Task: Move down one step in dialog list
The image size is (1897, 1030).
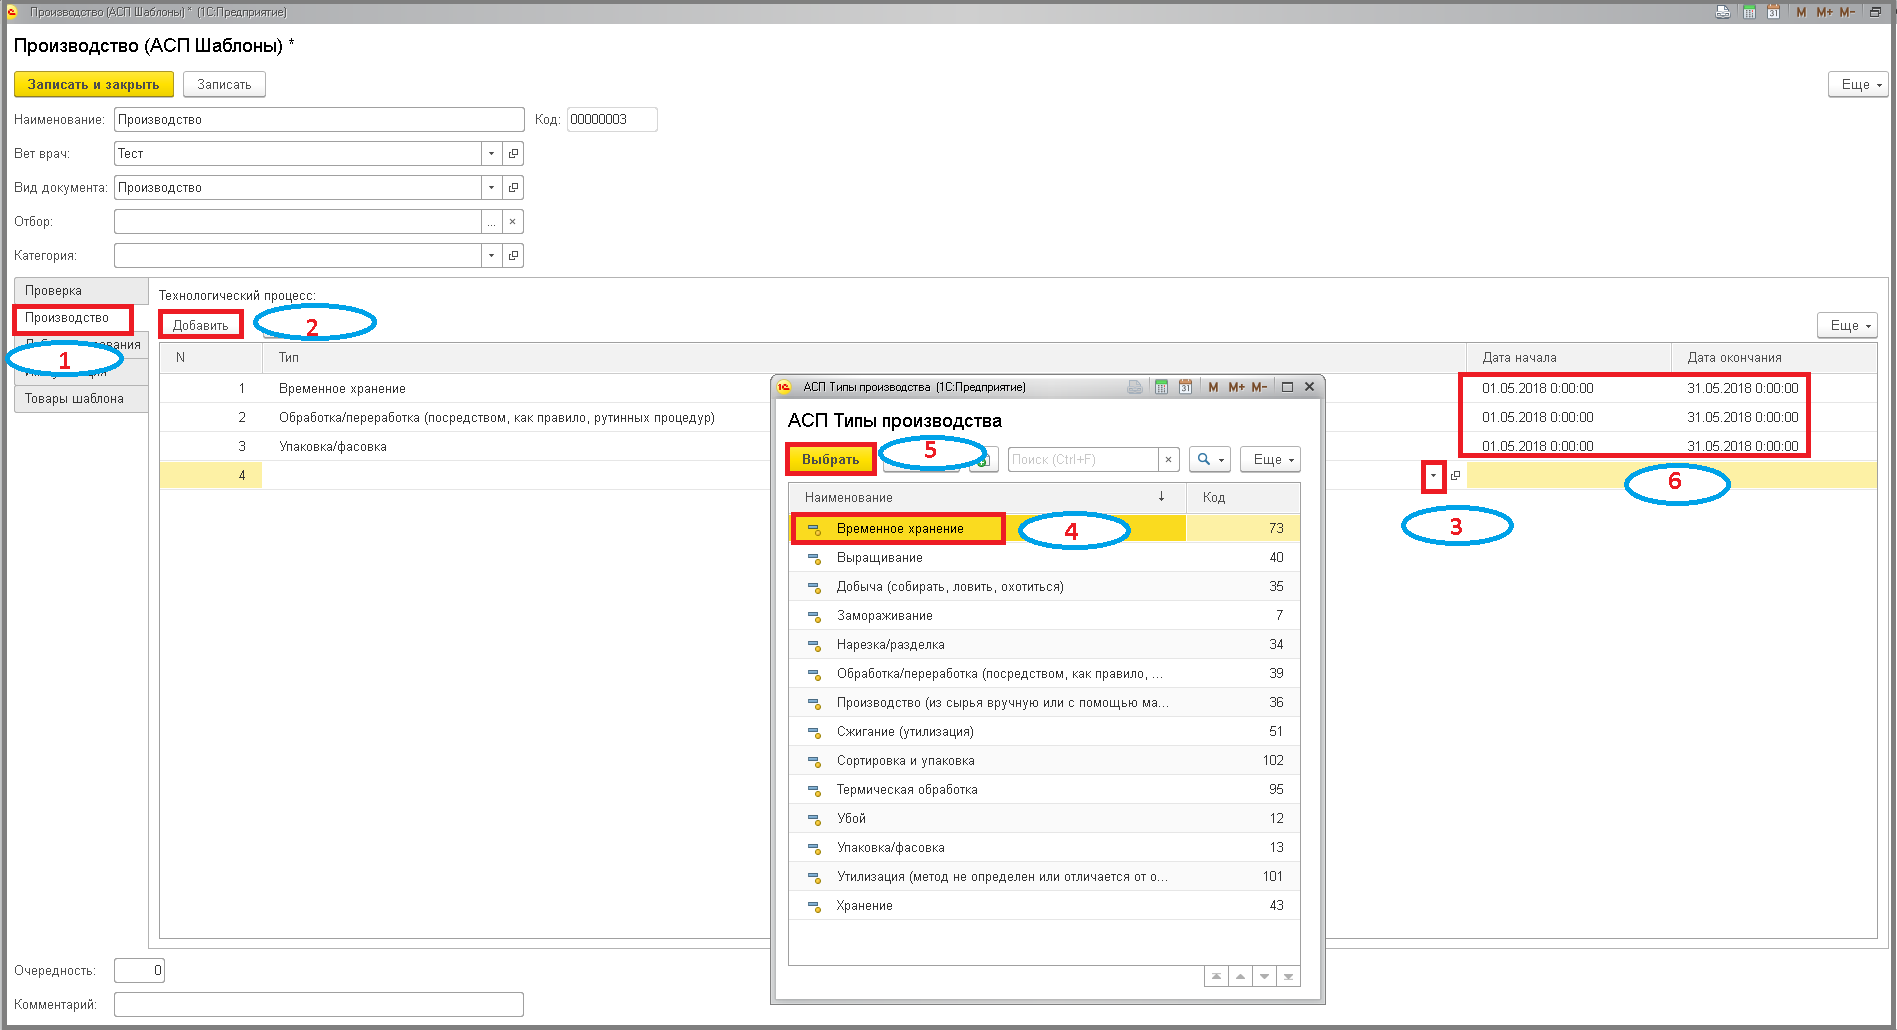Action: click(x=1264, y=976)
